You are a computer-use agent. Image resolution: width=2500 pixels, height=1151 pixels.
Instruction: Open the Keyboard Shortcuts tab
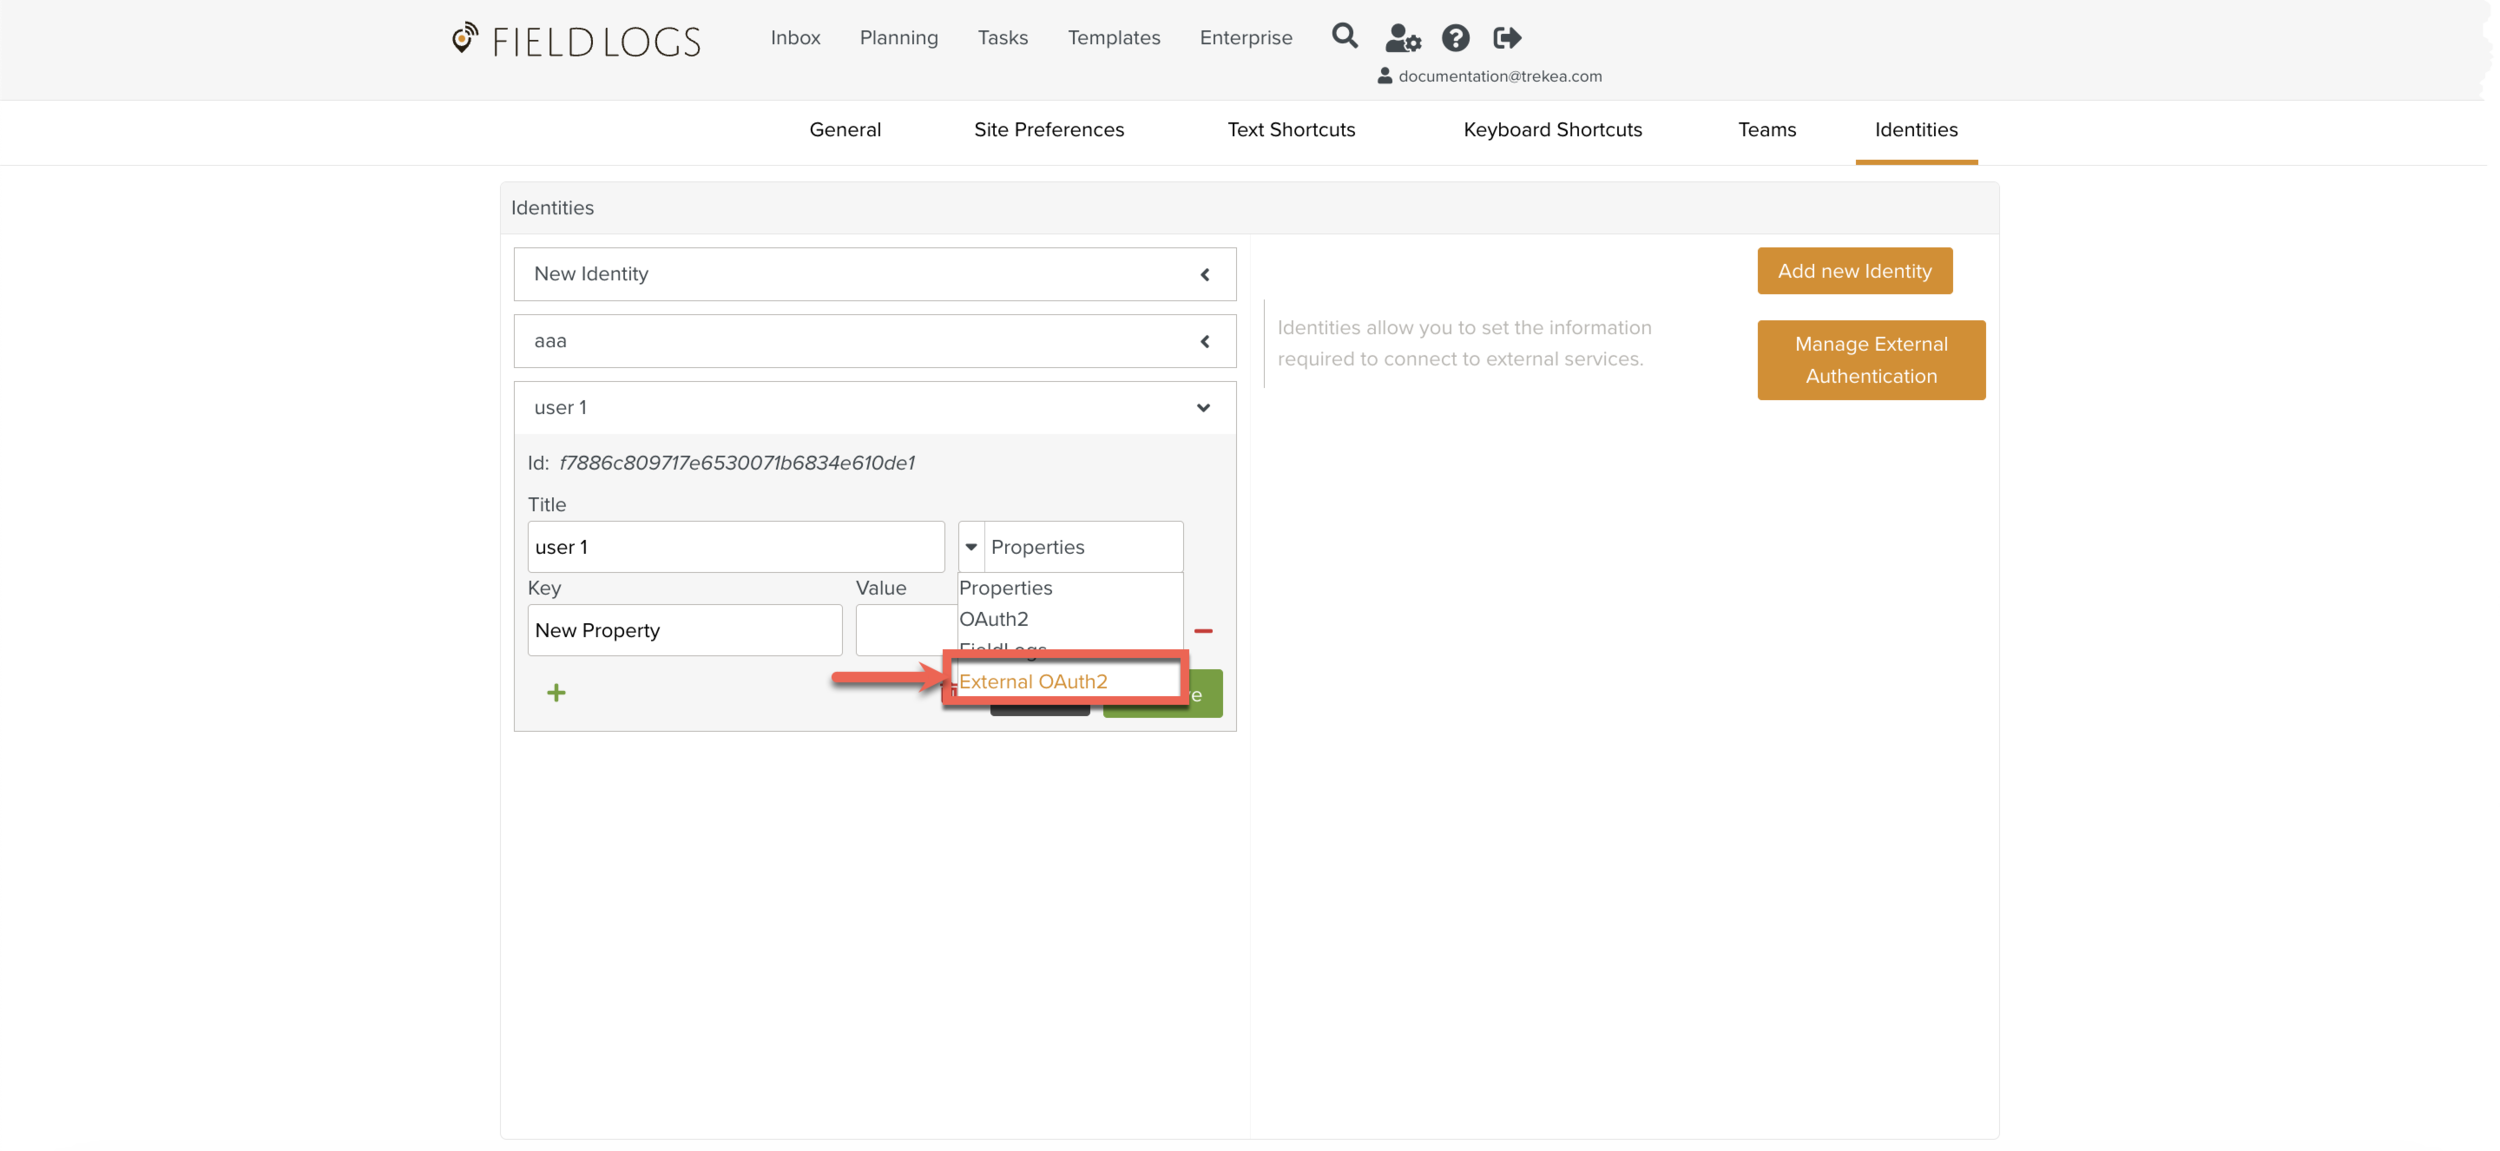click(x=1552, y=130)
